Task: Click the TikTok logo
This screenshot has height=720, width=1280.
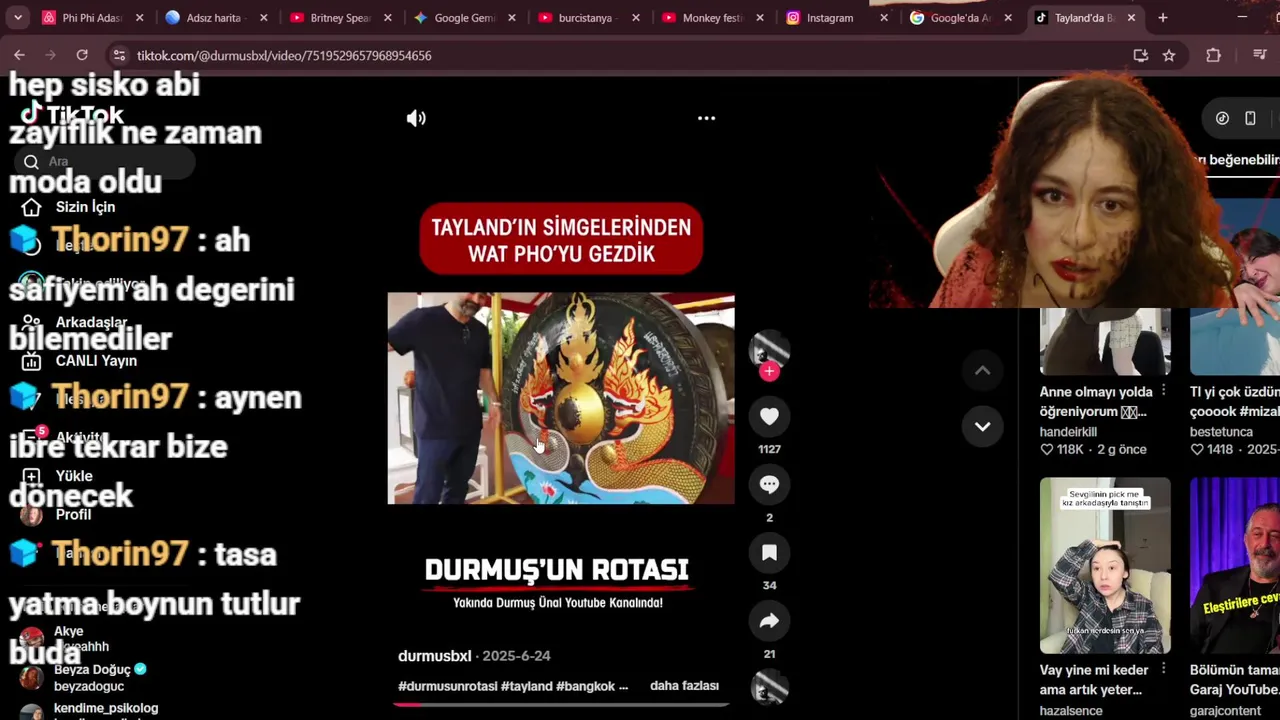Action: click(x=72, y=115)
